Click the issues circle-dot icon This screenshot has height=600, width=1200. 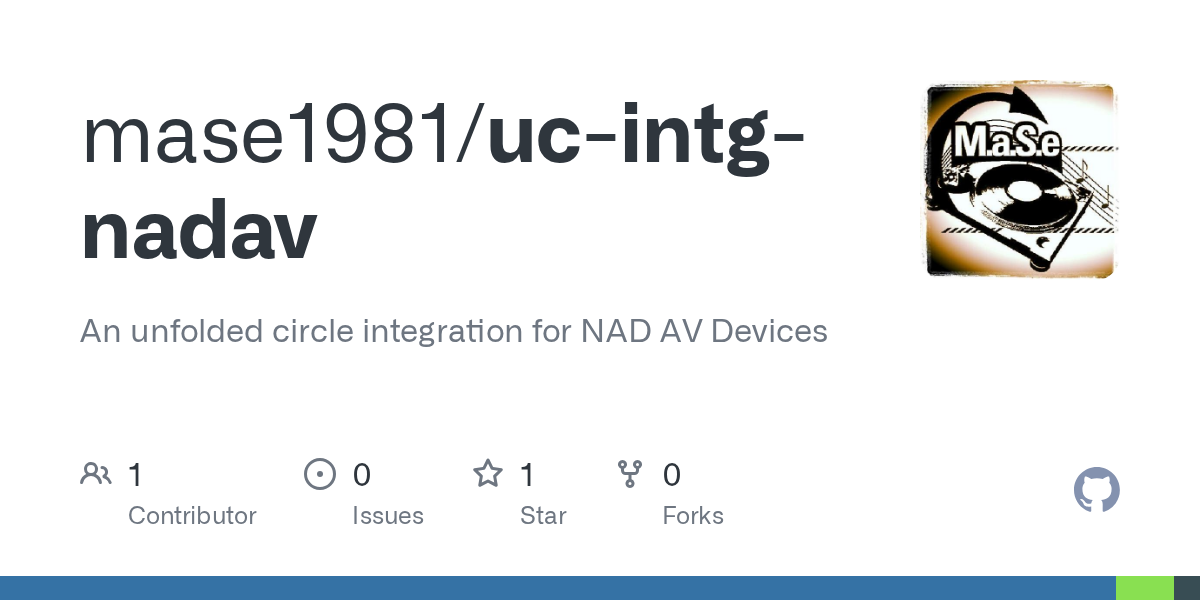pyautogui.click(x=319, y=474)
